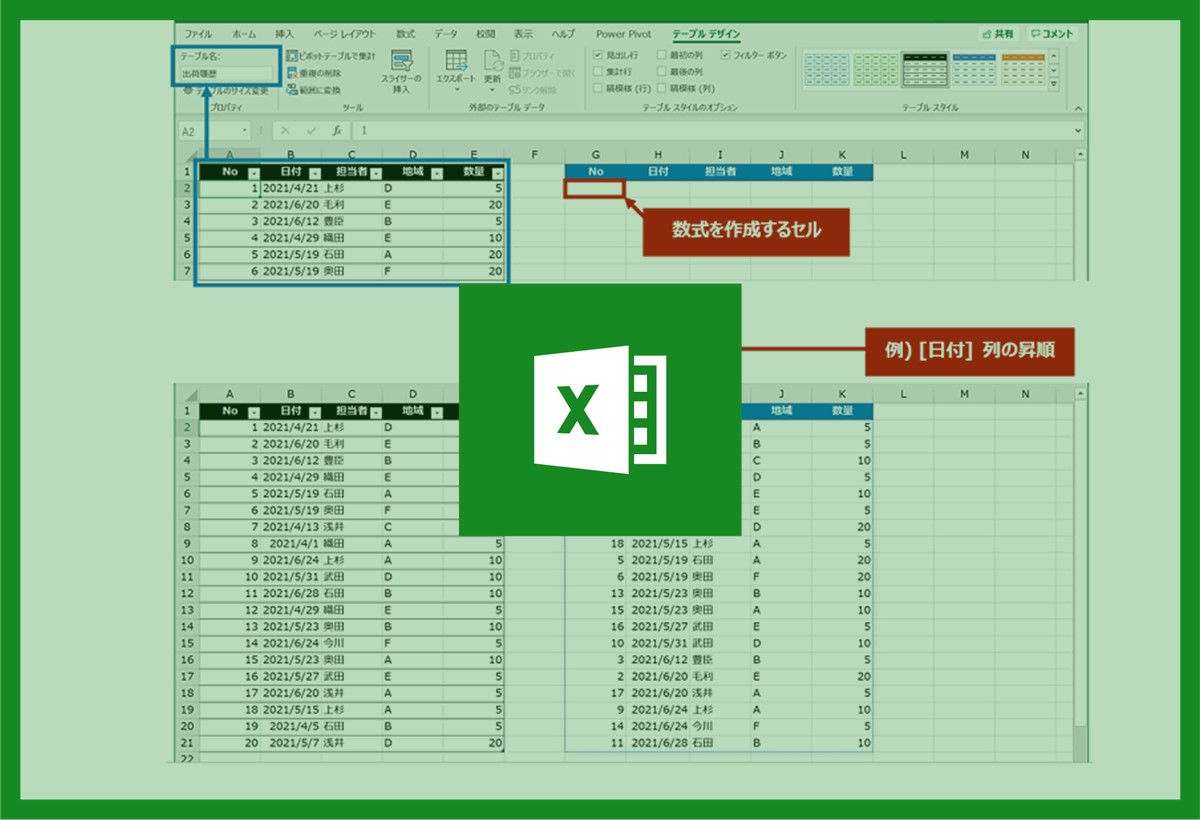
Task: Click the 重複の削除 icon
Action: click(x=292, y=73)
